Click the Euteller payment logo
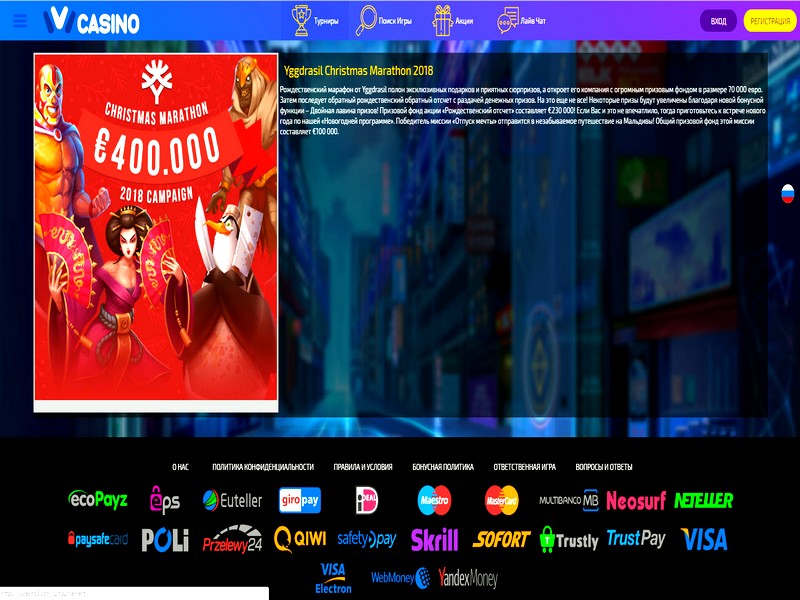The height and width of the screenshot is (600, 800). [x=232, y=501]
